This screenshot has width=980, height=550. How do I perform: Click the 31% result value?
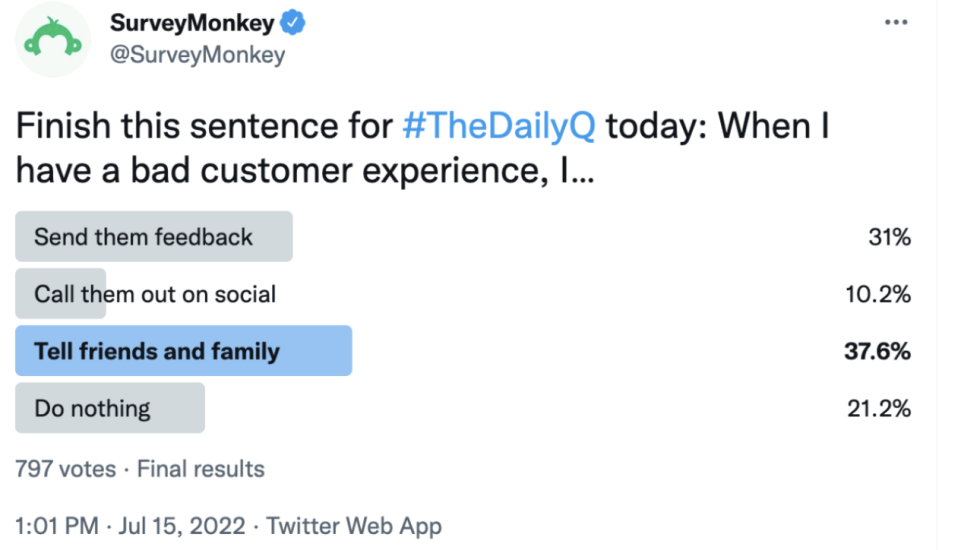(889, 238)
